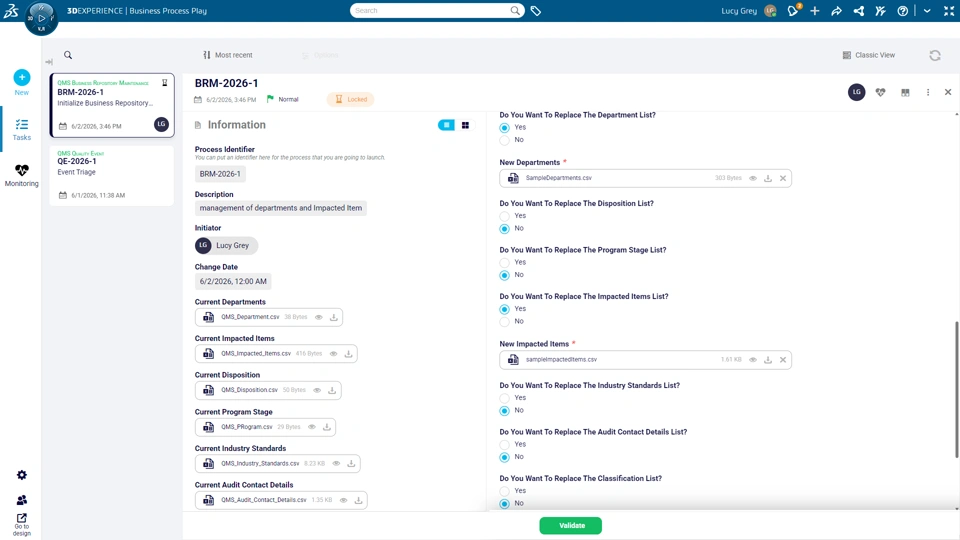The height and width of the screenshot is (540, 960).
Task: Open the network collaboration icon in top bar
Action: point(858,10)
